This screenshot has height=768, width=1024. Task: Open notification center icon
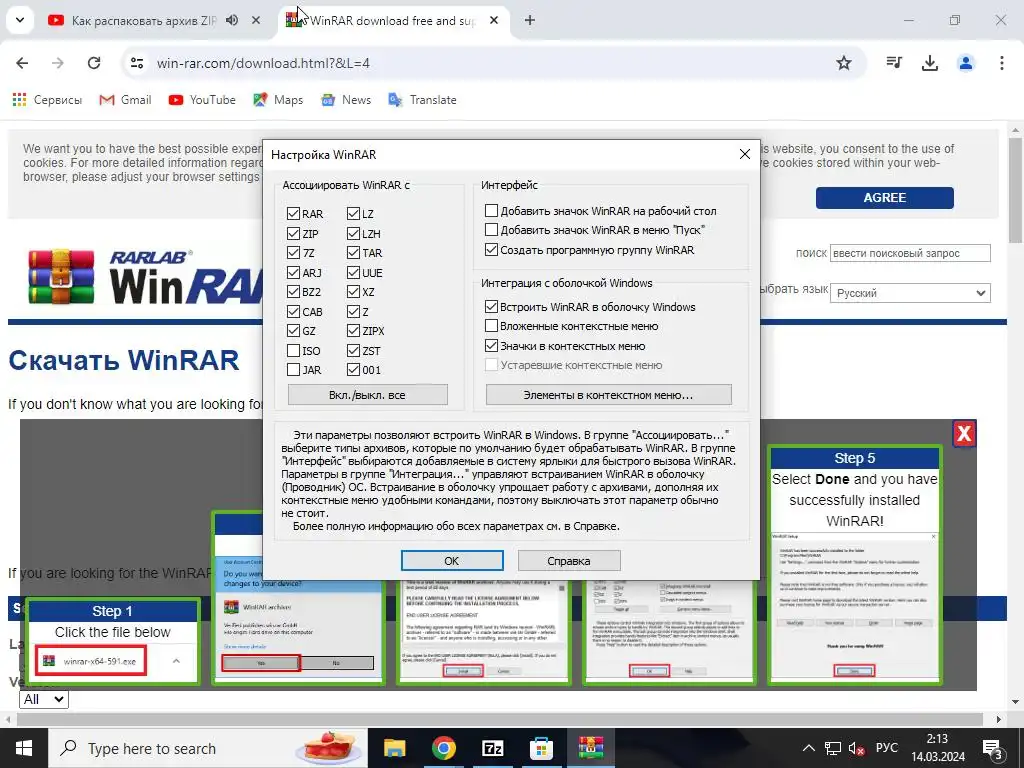tap(993, 750)
